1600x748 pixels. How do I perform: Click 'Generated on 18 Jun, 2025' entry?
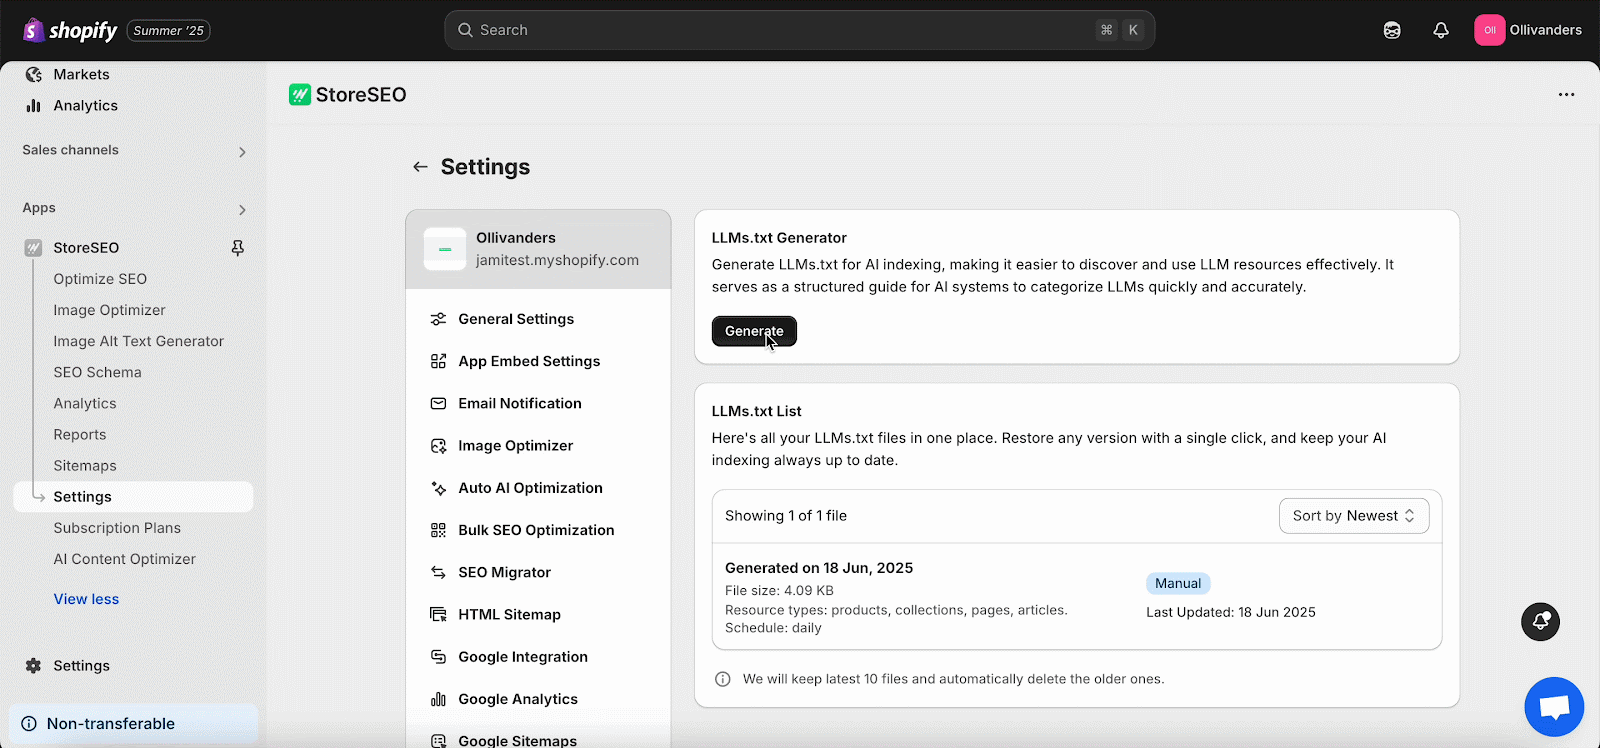[x=819, y=568]
